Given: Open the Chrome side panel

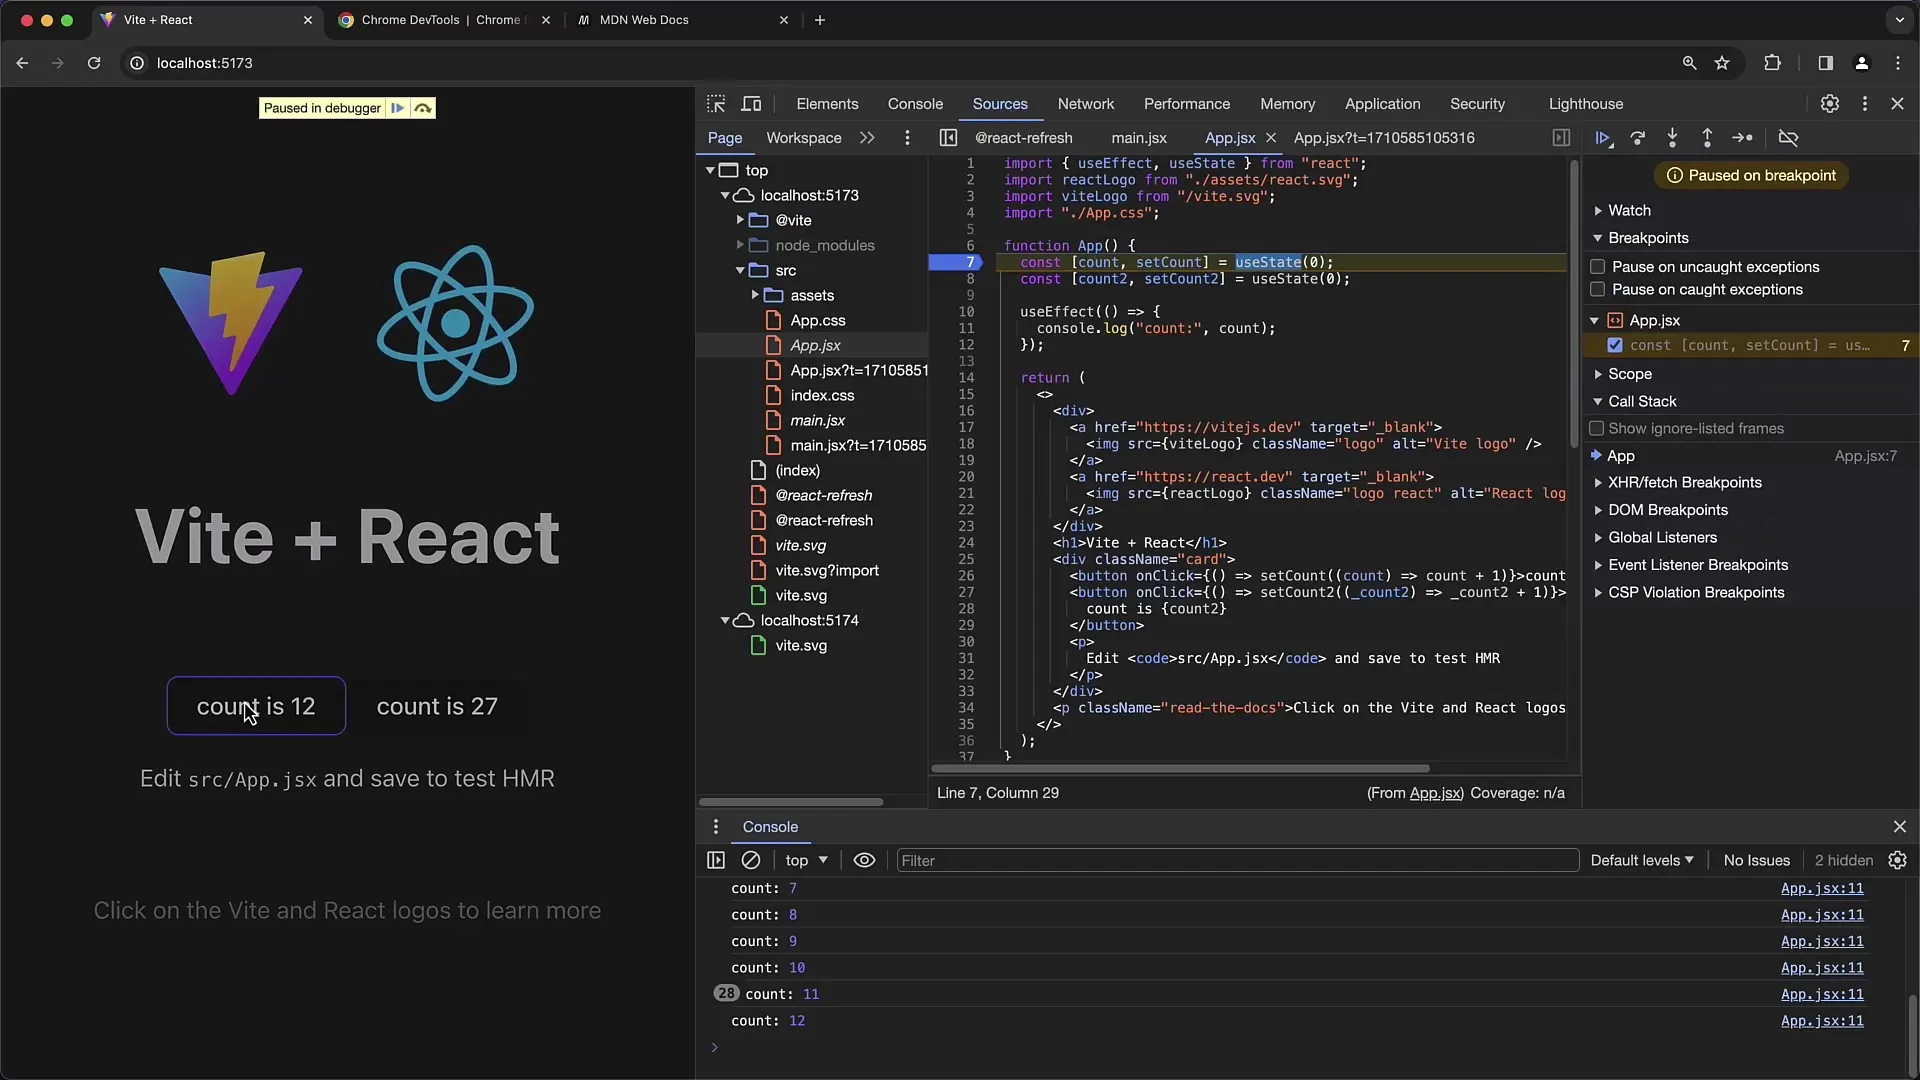Looking at the screenshot, I should point(1825,63).
